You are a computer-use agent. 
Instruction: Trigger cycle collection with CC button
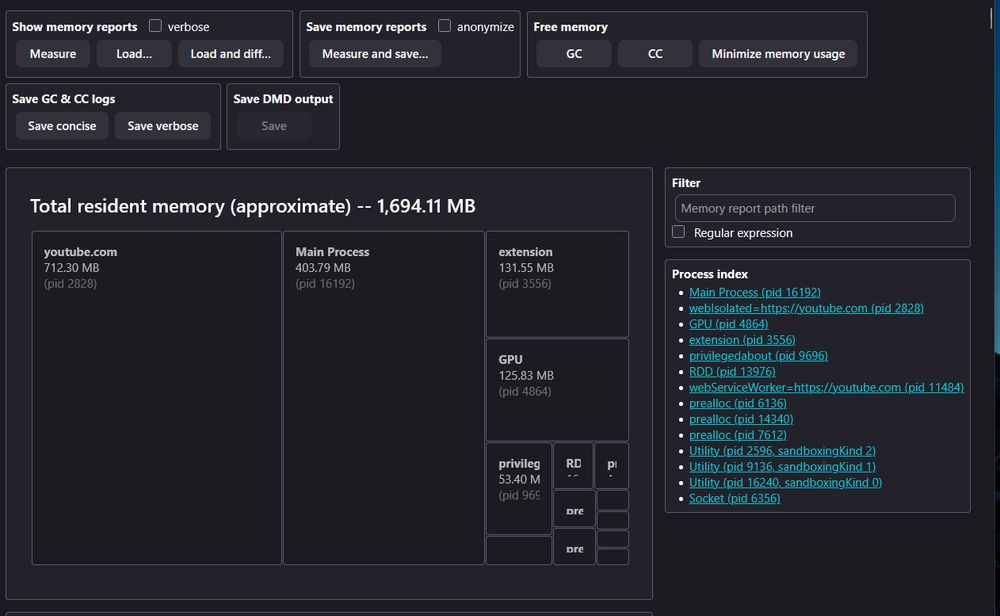[655, 54]
